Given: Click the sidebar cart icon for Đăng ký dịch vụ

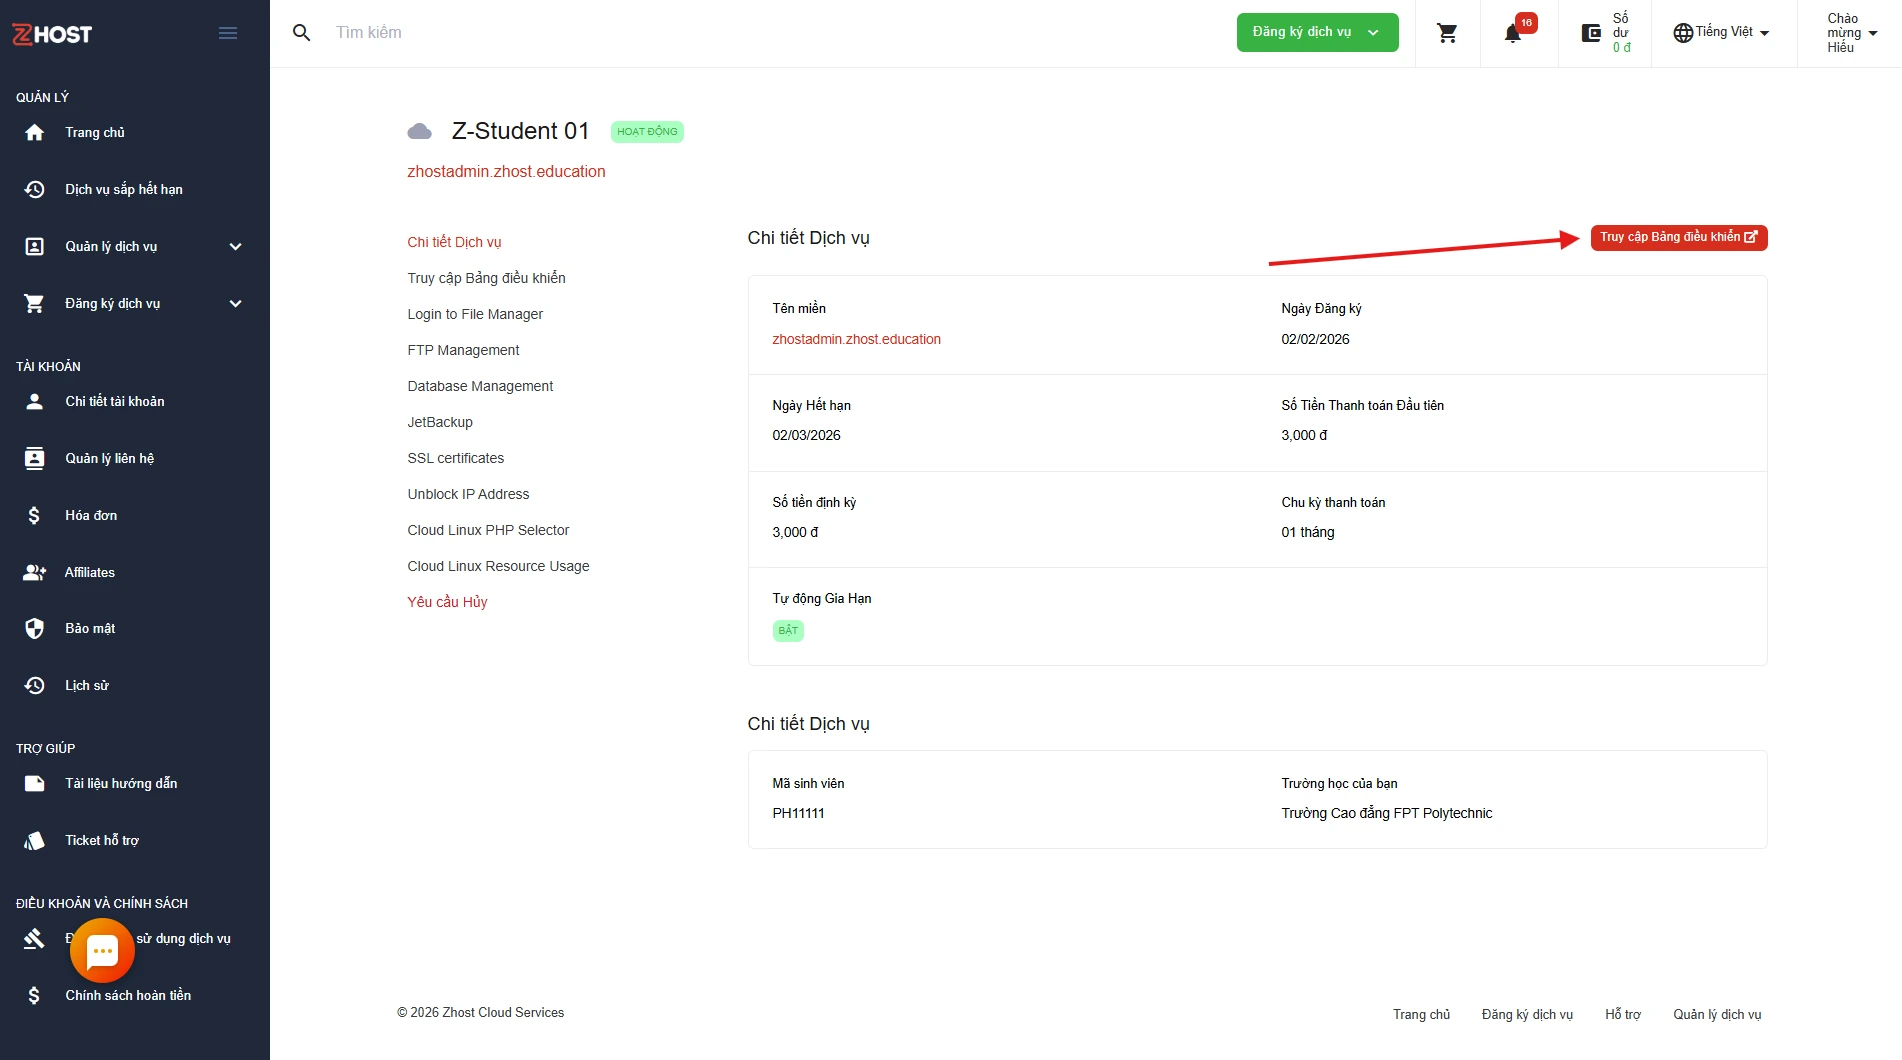Looking at the screenshot, I should coord(35,304).
